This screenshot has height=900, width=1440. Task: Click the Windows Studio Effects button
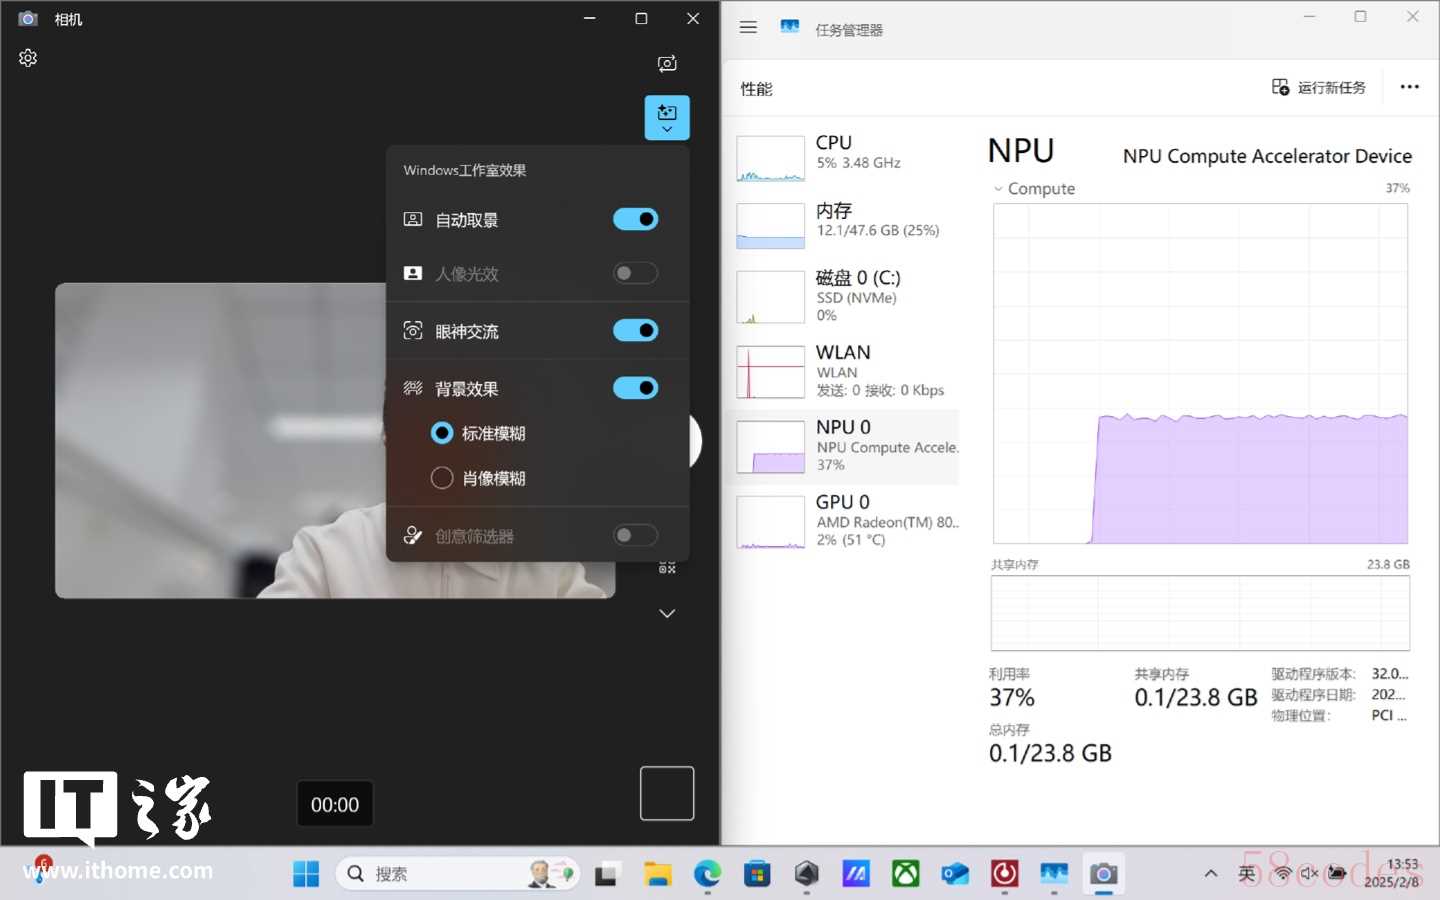coord(667,117)
